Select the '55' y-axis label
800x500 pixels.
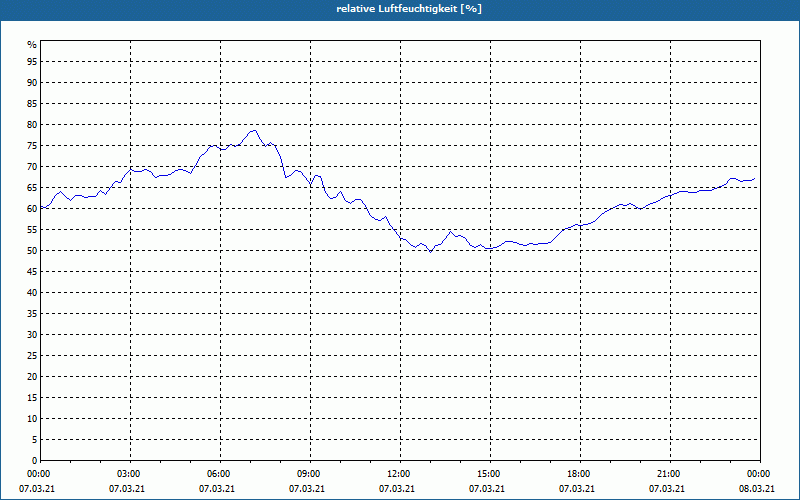tap(32, 230)
